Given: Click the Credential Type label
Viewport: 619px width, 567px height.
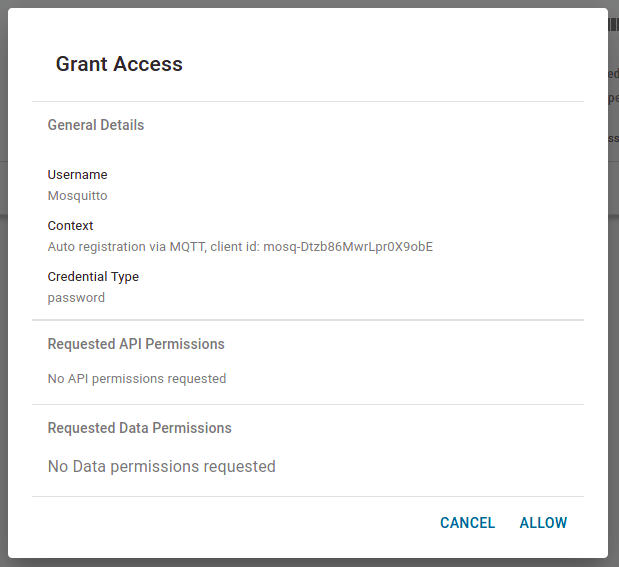Looking at the screenshot, I should pos(93,277).
